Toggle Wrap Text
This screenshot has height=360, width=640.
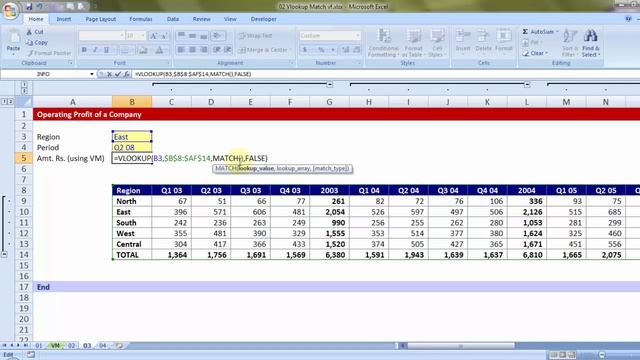[x=256, y=36]
